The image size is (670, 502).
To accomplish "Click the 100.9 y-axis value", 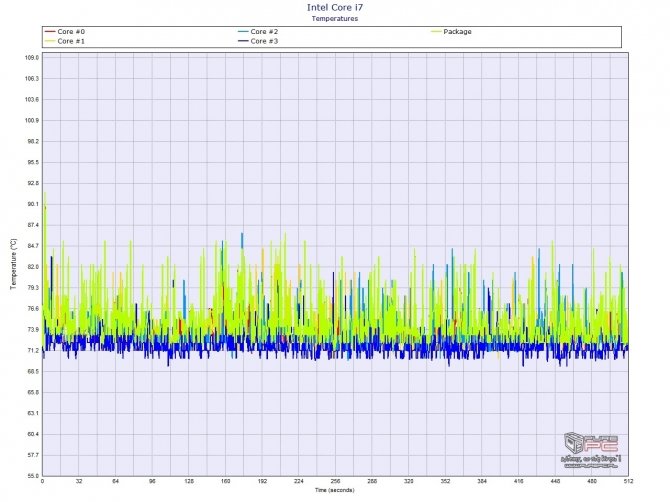I will coord(33,120).
